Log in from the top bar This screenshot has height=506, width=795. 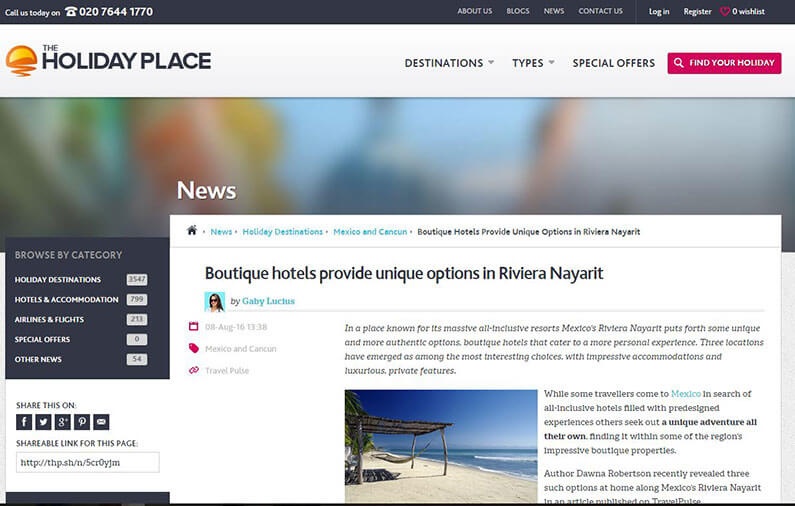click(x=659, y=12)
